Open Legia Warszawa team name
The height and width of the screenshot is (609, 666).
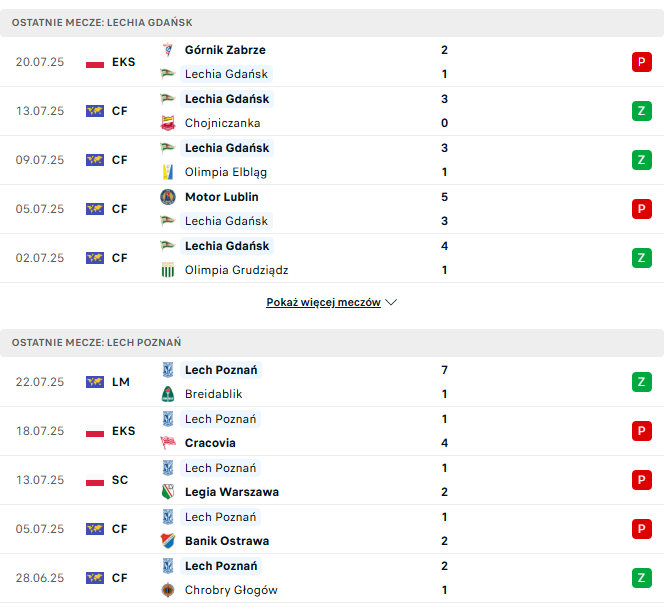click(232, 492)
